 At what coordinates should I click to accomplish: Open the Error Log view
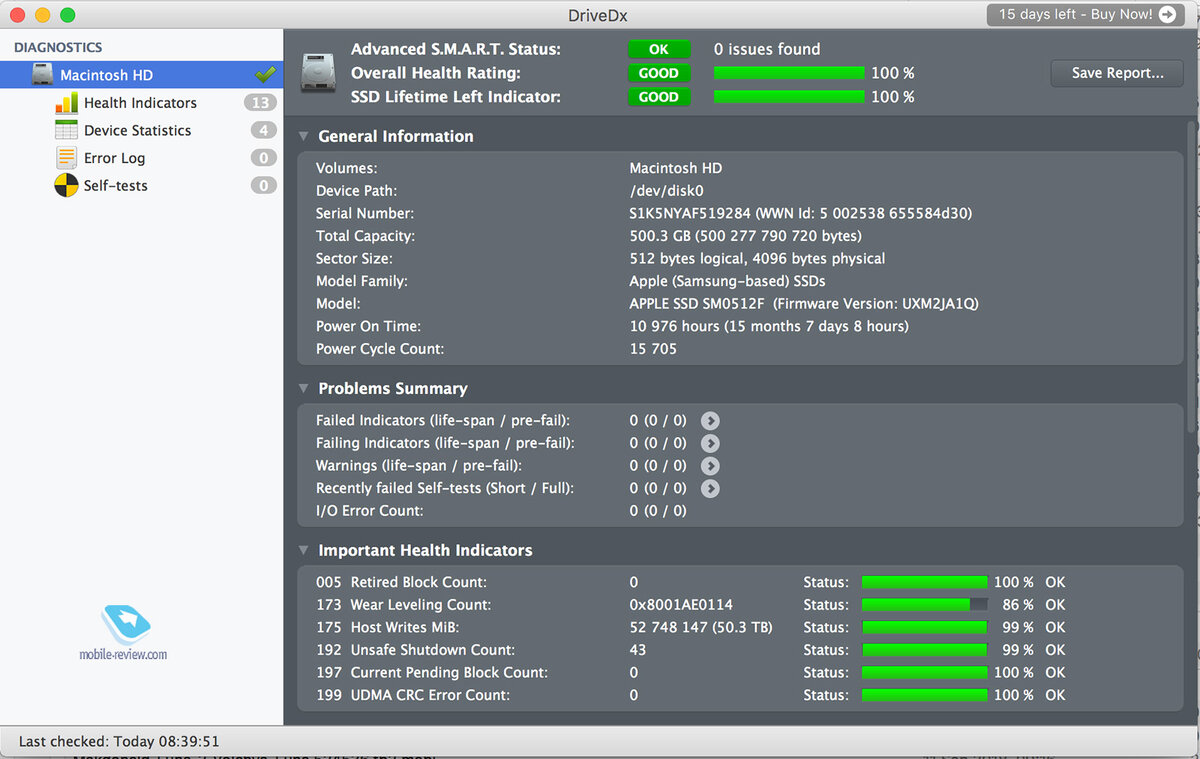pyautogui.click(x=142, y=158)
